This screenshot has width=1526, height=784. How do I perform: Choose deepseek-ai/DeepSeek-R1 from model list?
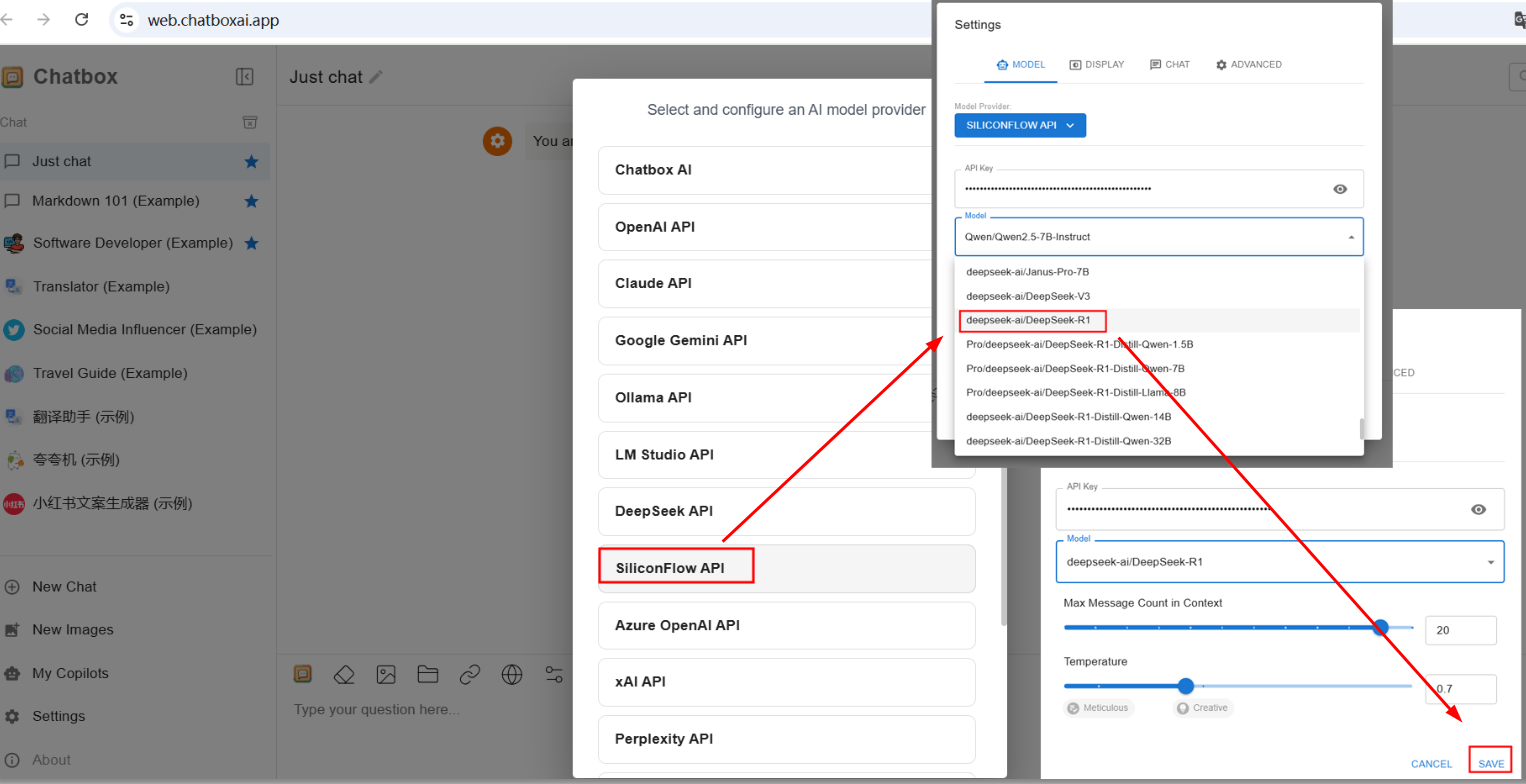point(1159,320)
